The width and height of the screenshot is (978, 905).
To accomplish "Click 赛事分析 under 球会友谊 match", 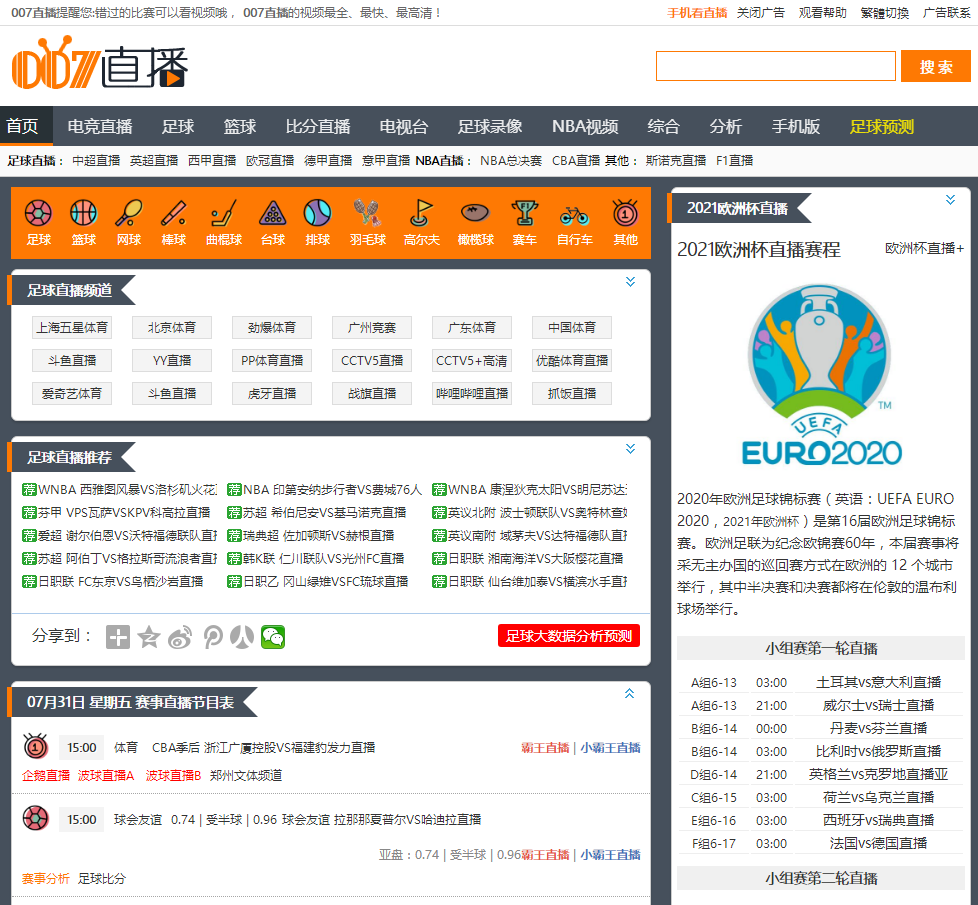I will point(46,879).
